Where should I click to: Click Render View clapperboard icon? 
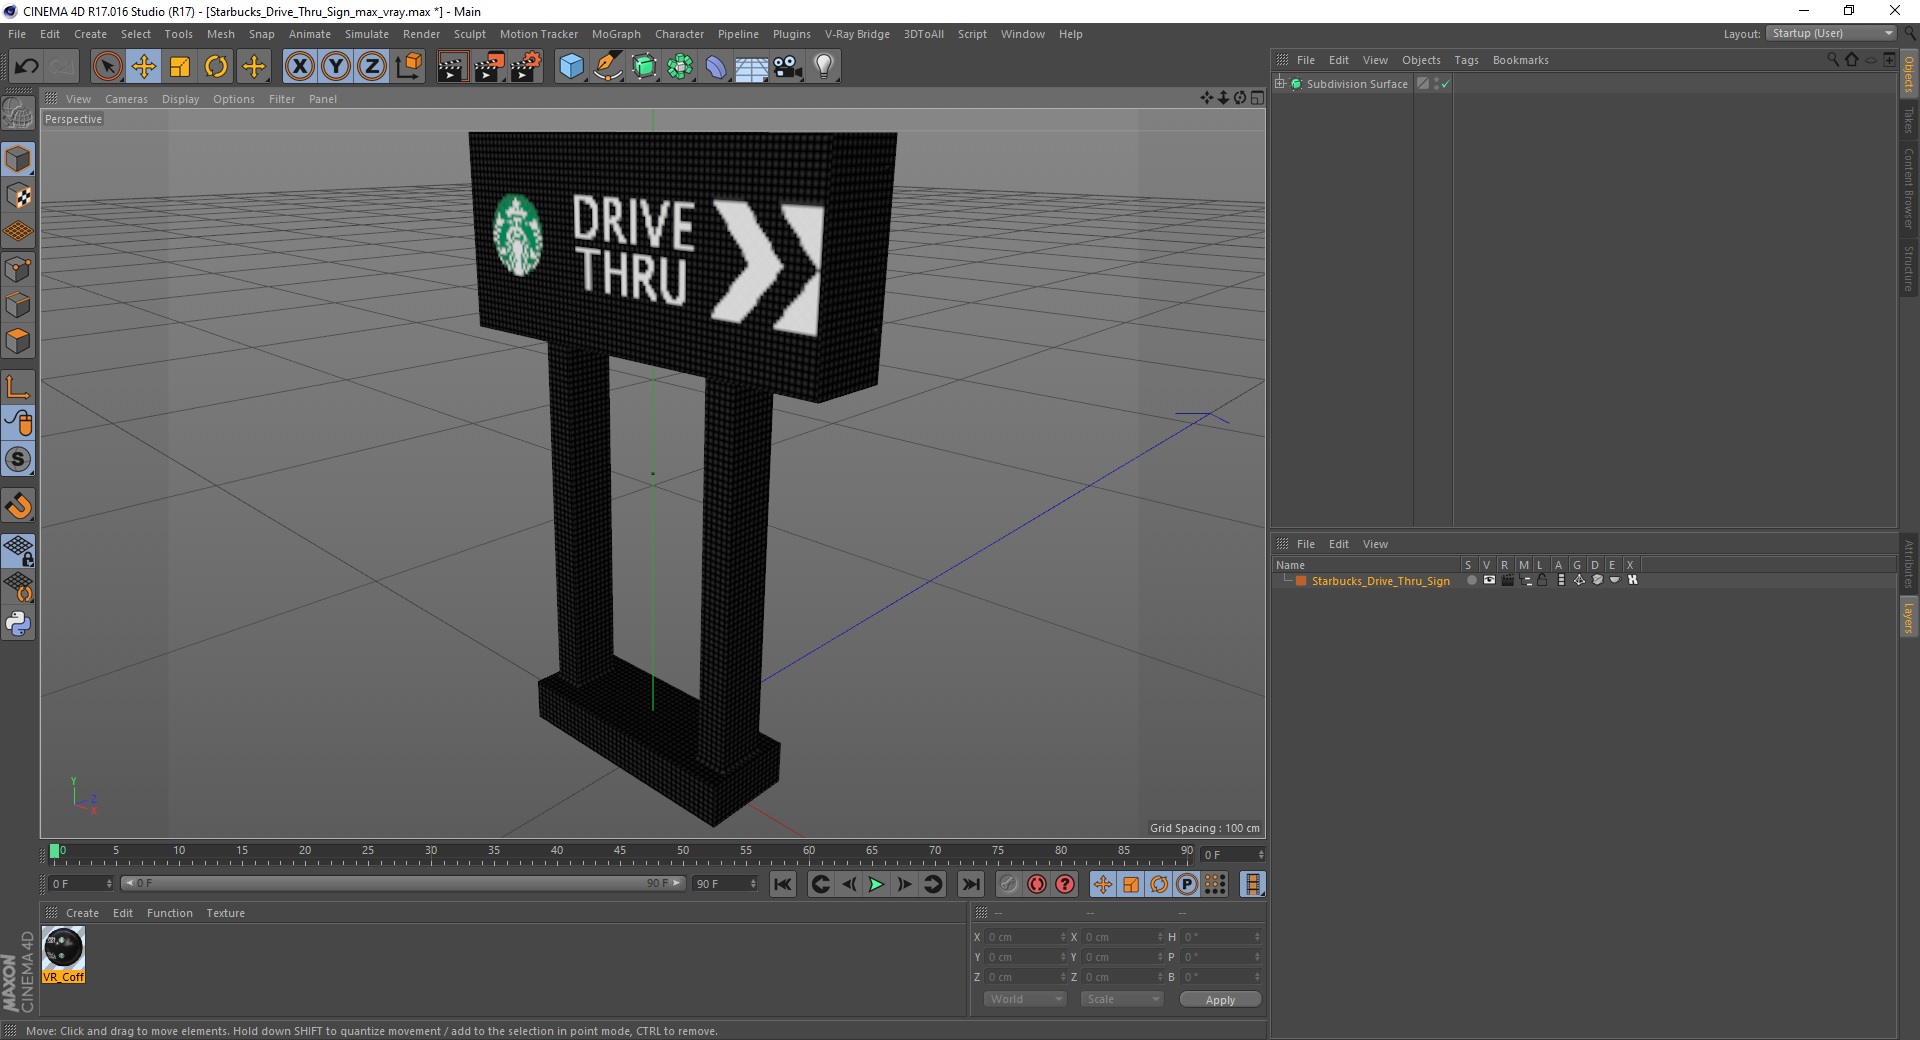coord(452,67)
